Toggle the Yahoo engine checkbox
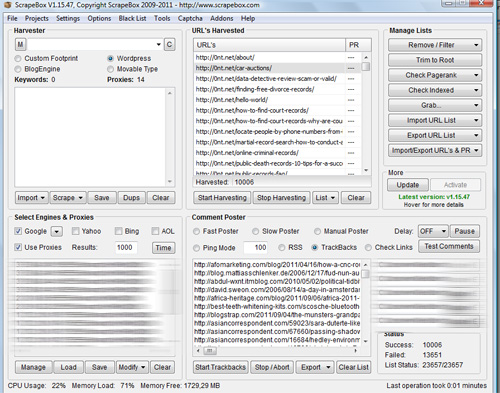The height and width of the screenshot is (393, 500). [76, 231]
